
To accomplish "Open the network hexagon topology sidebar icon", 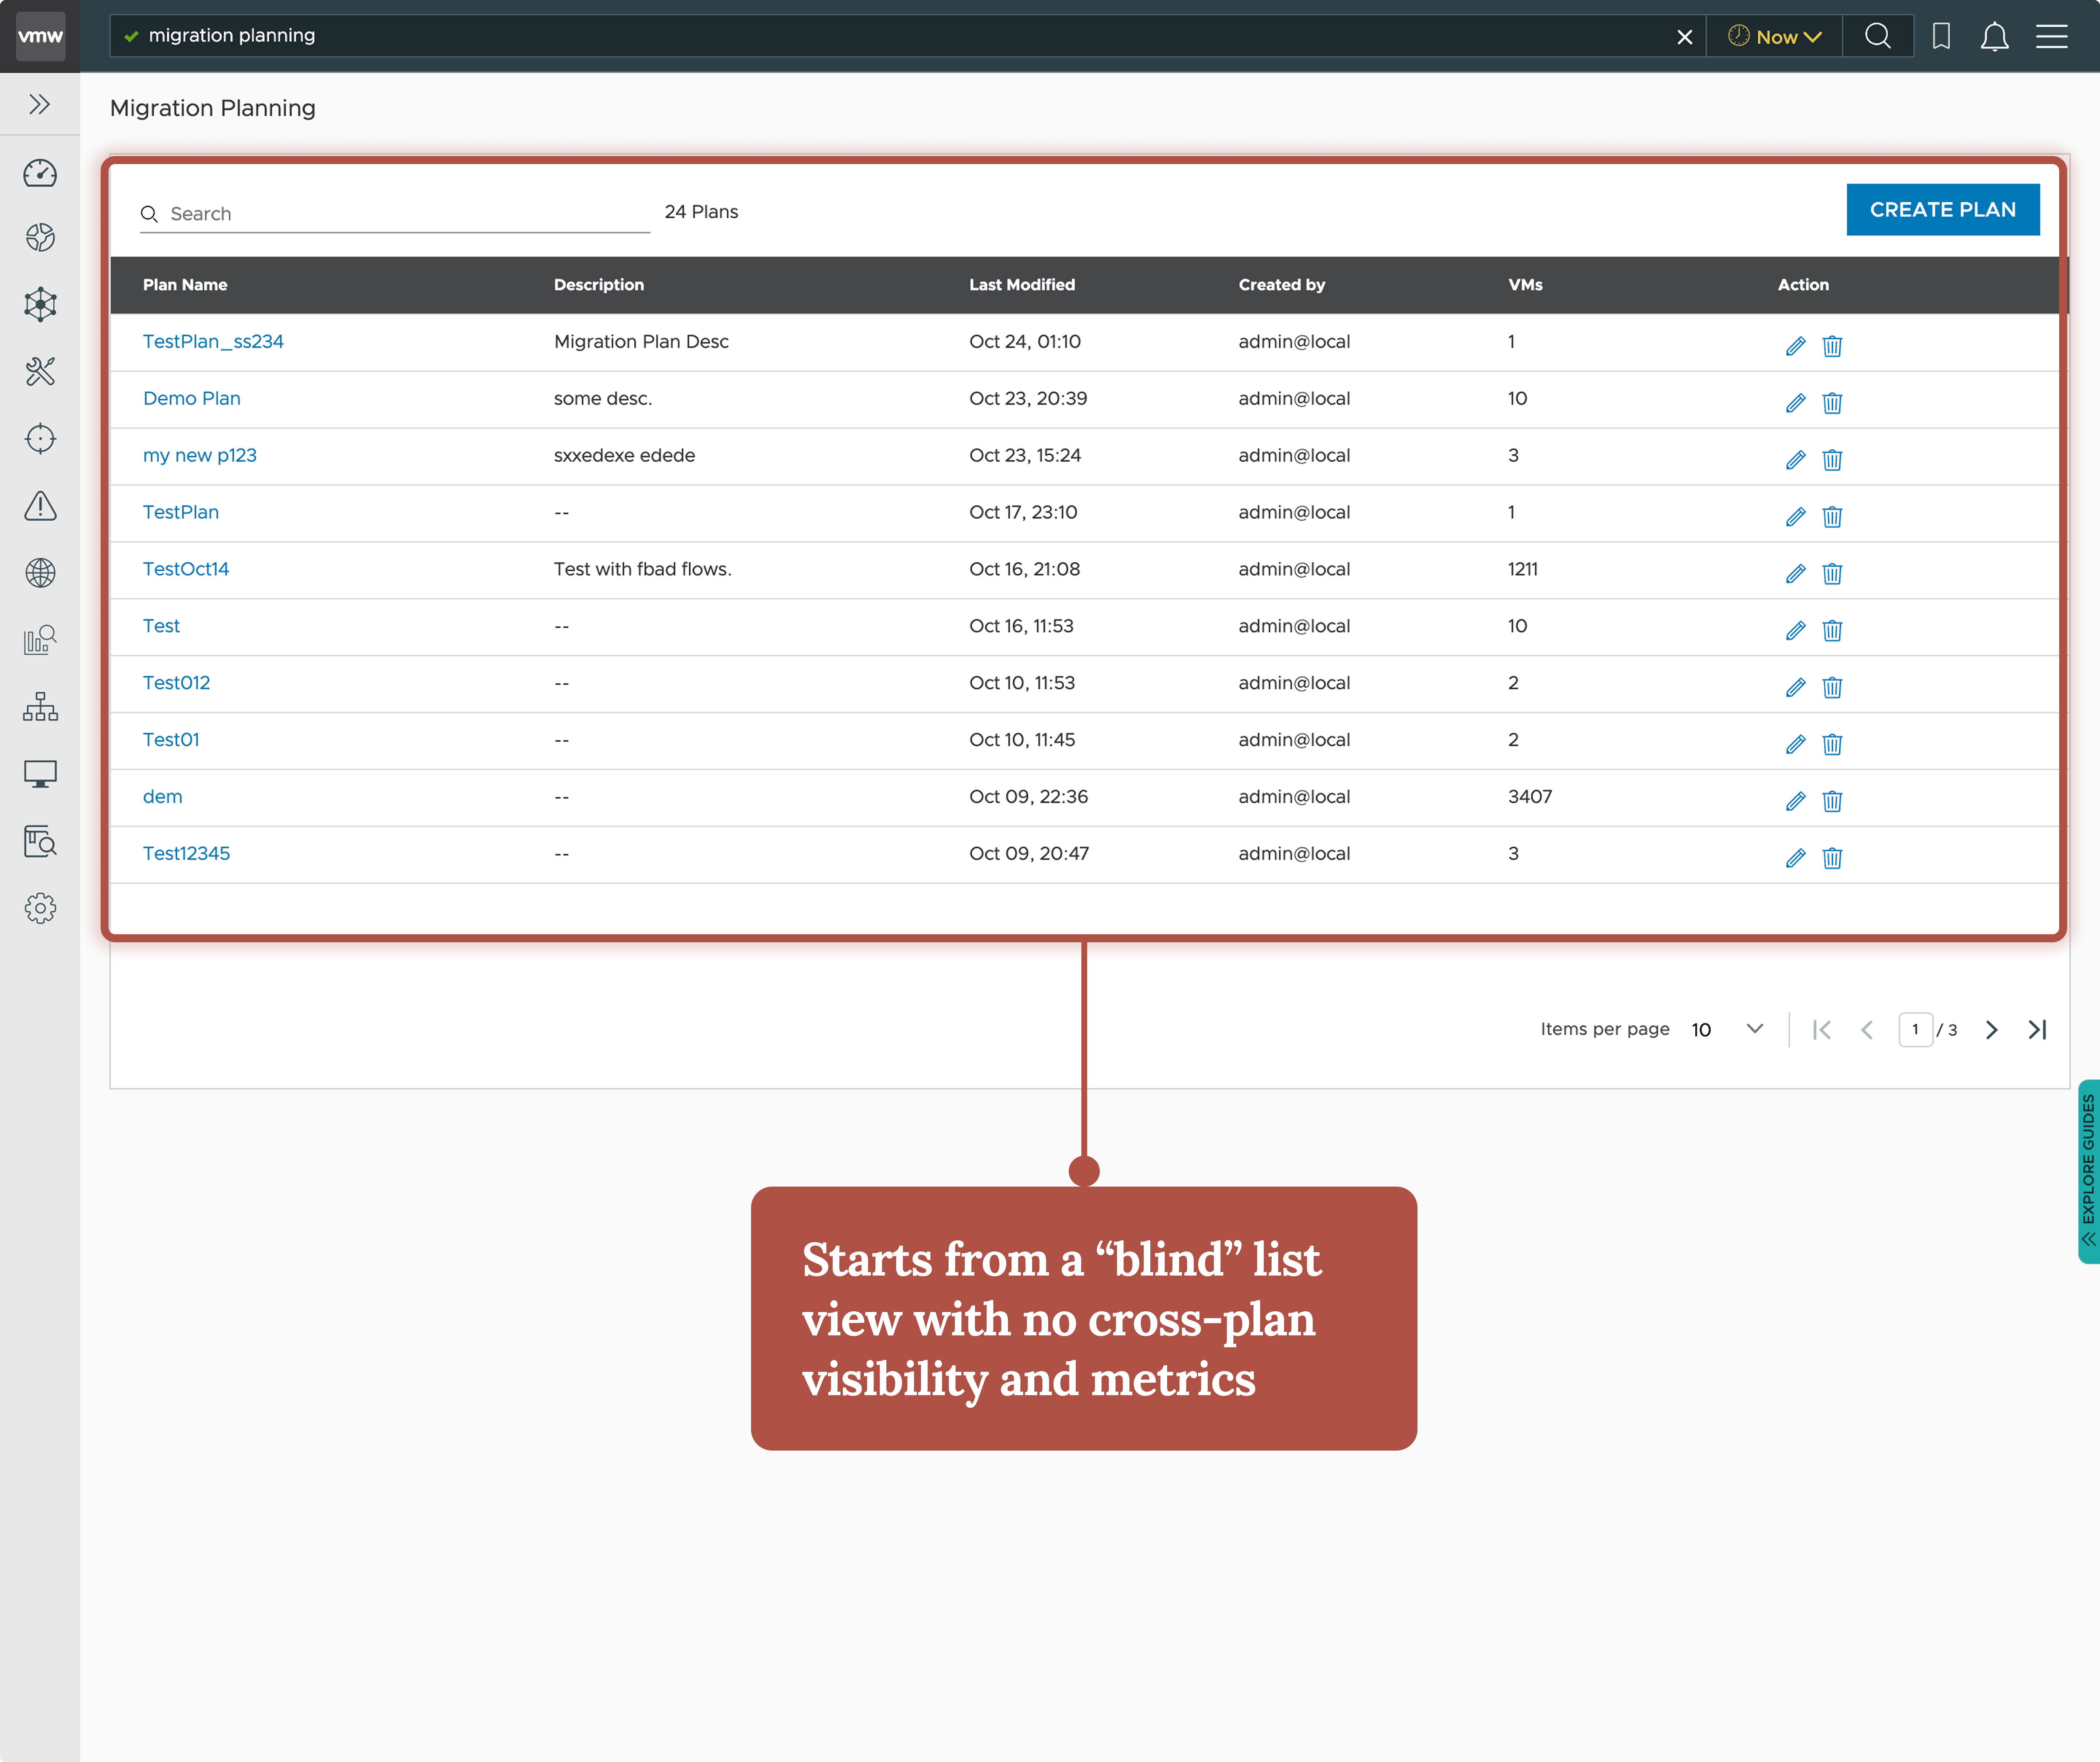I will (x=40, y=304).
